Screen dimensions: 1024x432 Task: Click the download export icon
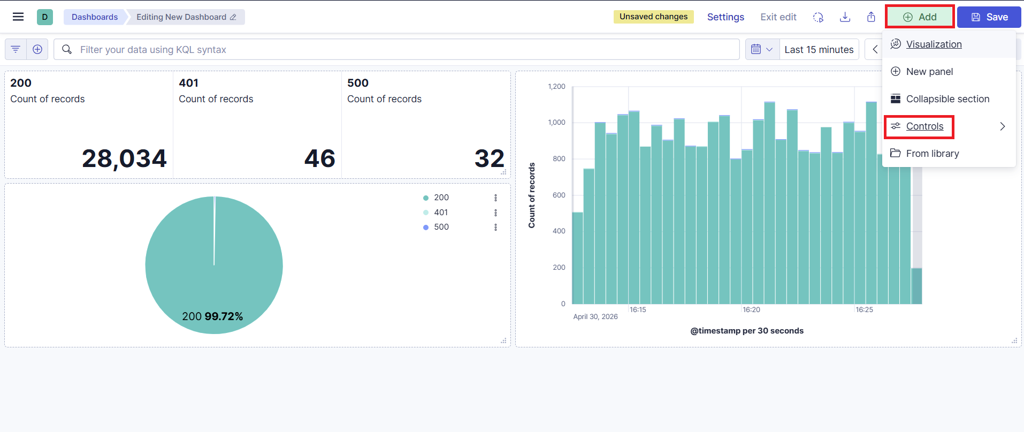pos(845,17)
